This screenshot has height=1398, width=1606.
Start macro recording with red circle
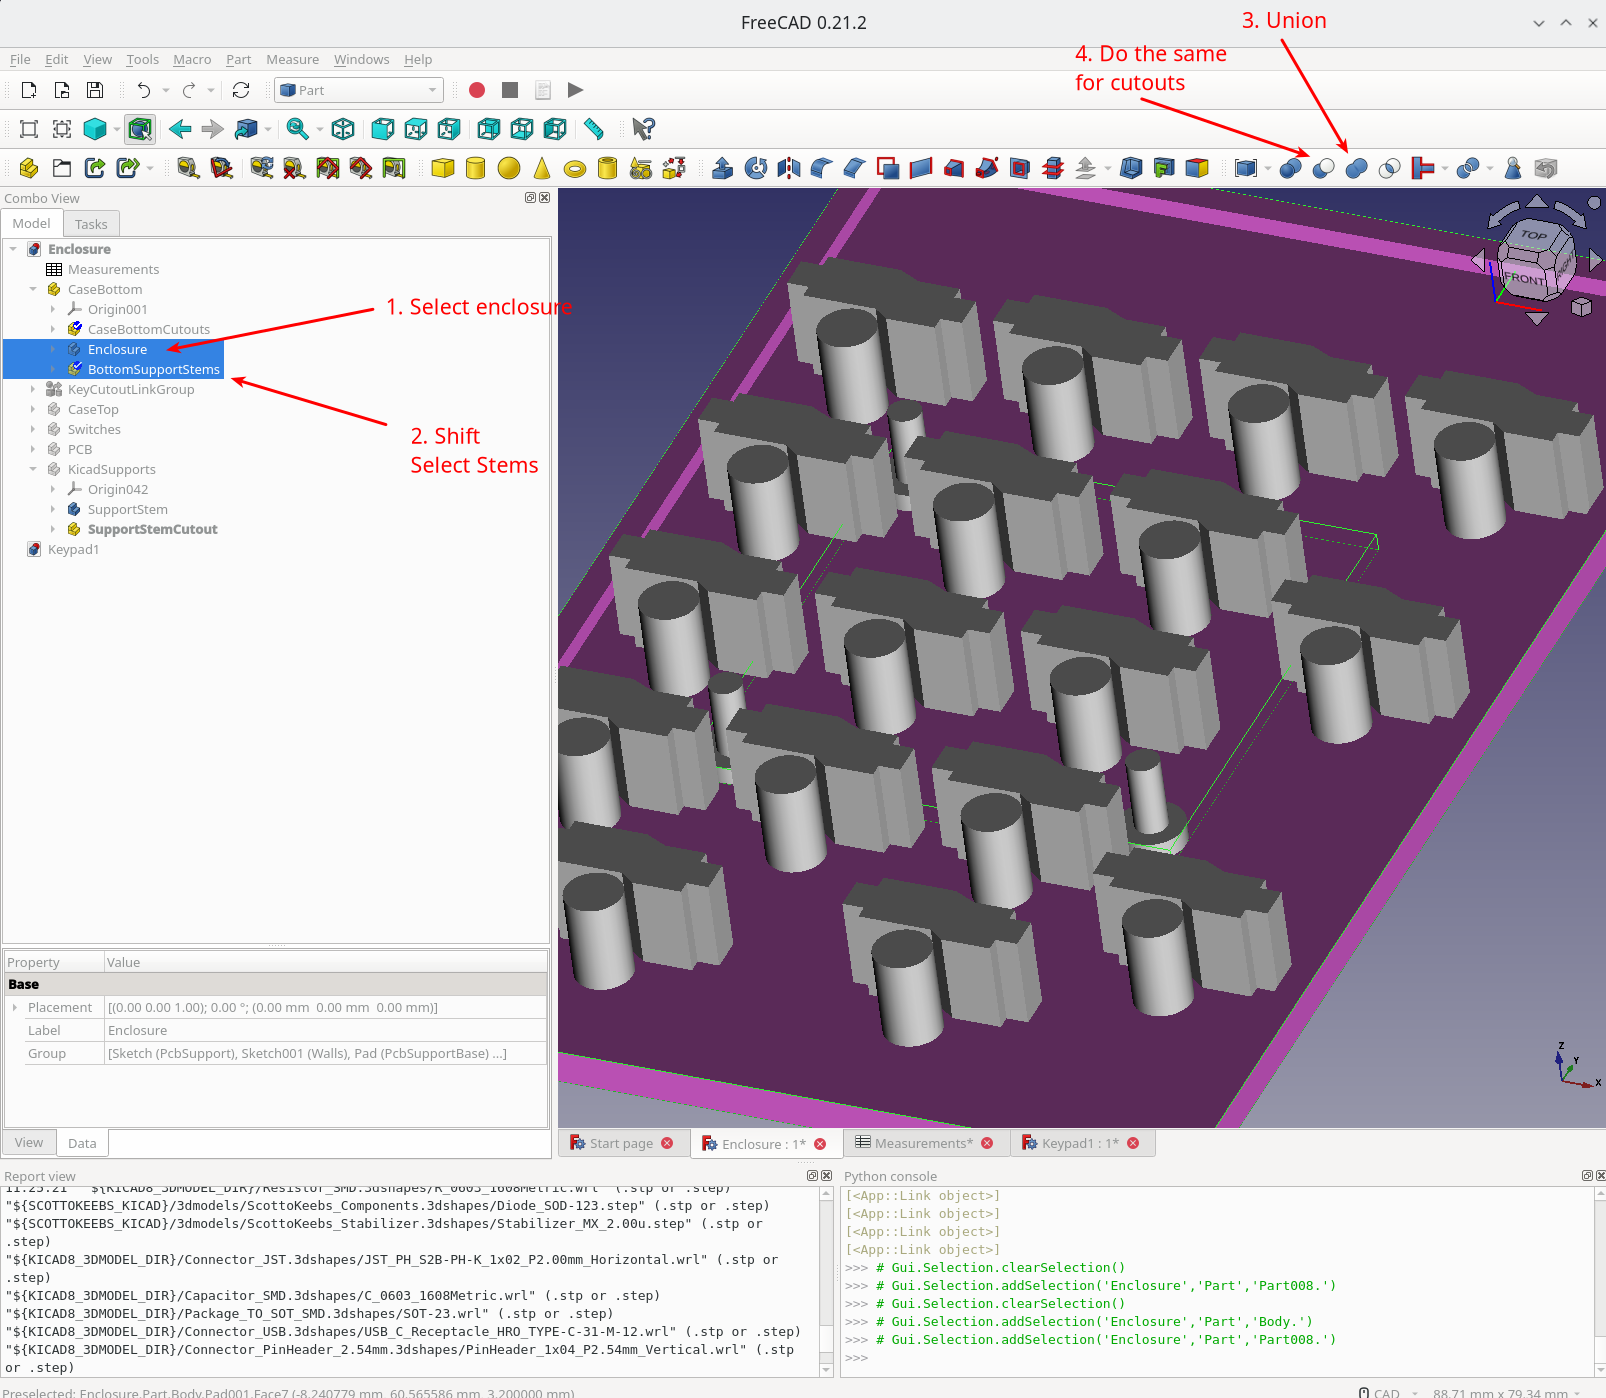(477, 90)
